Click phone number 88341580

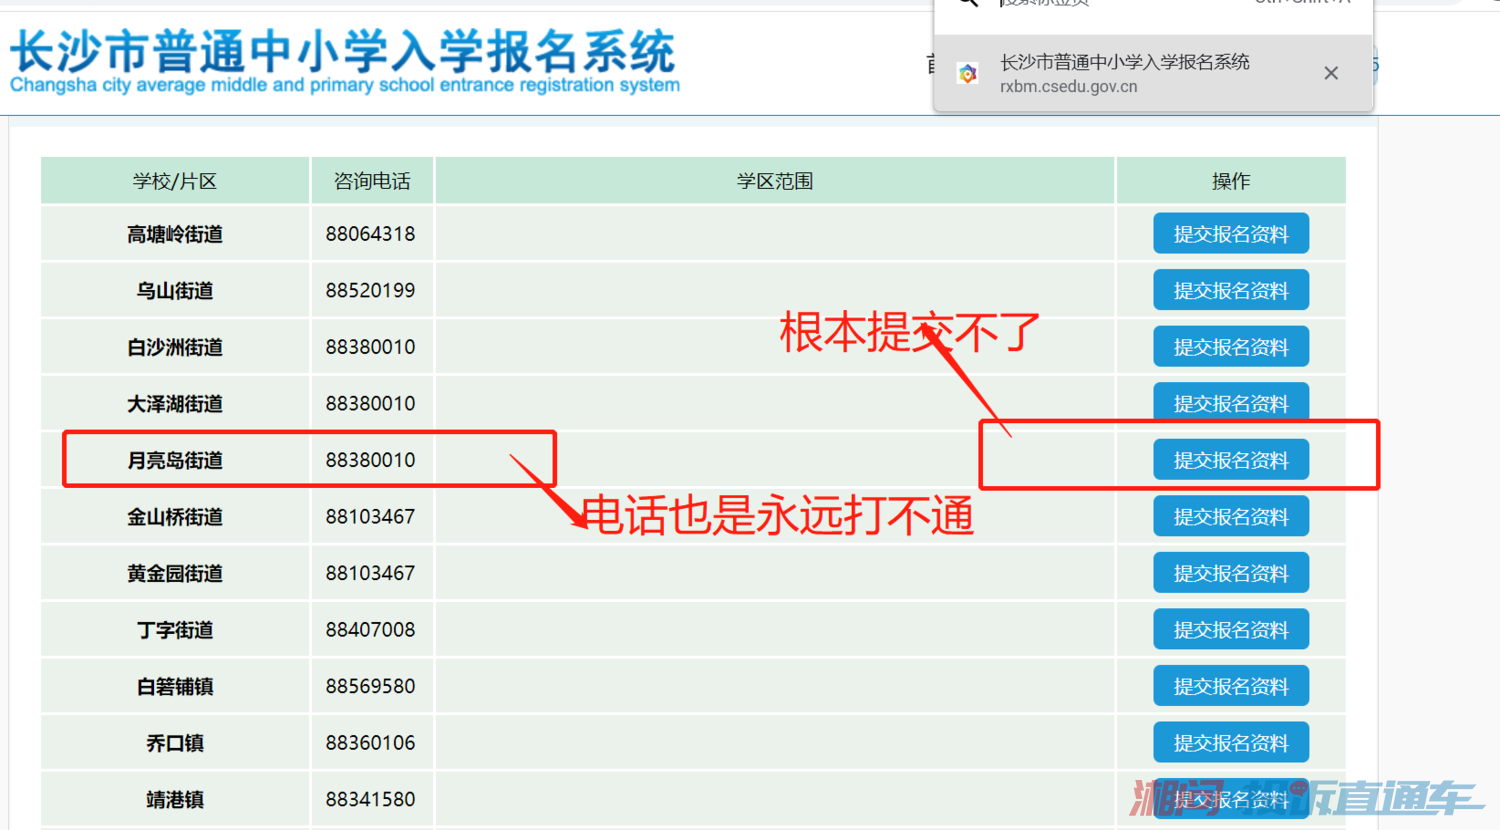click(x=370, y=799)
